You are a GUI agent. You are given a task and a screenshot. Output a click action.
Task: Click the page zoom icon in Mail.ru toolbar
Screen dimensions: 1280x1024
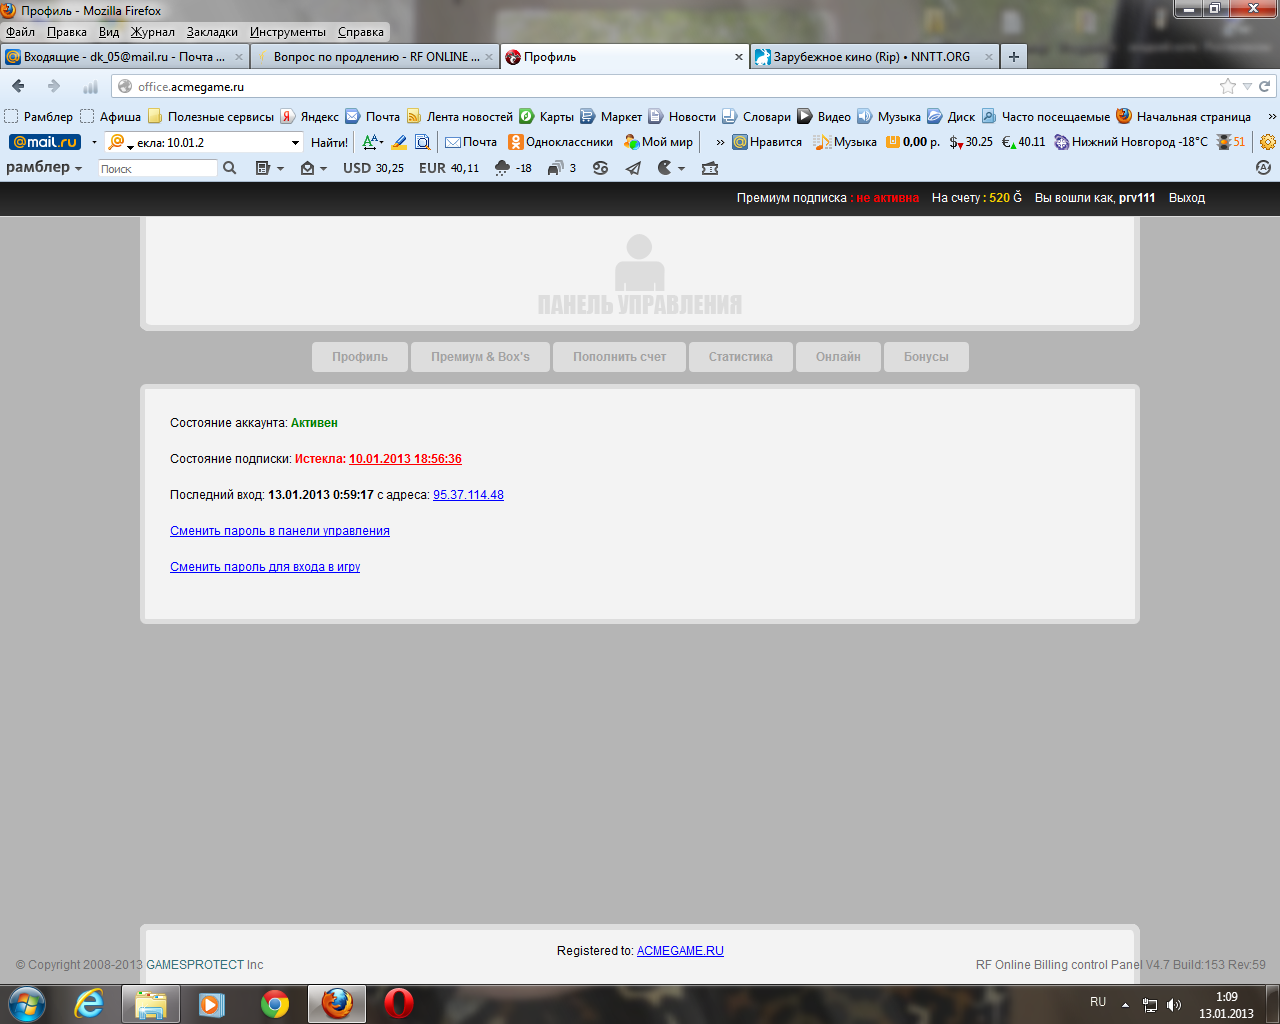click(422, 142)
